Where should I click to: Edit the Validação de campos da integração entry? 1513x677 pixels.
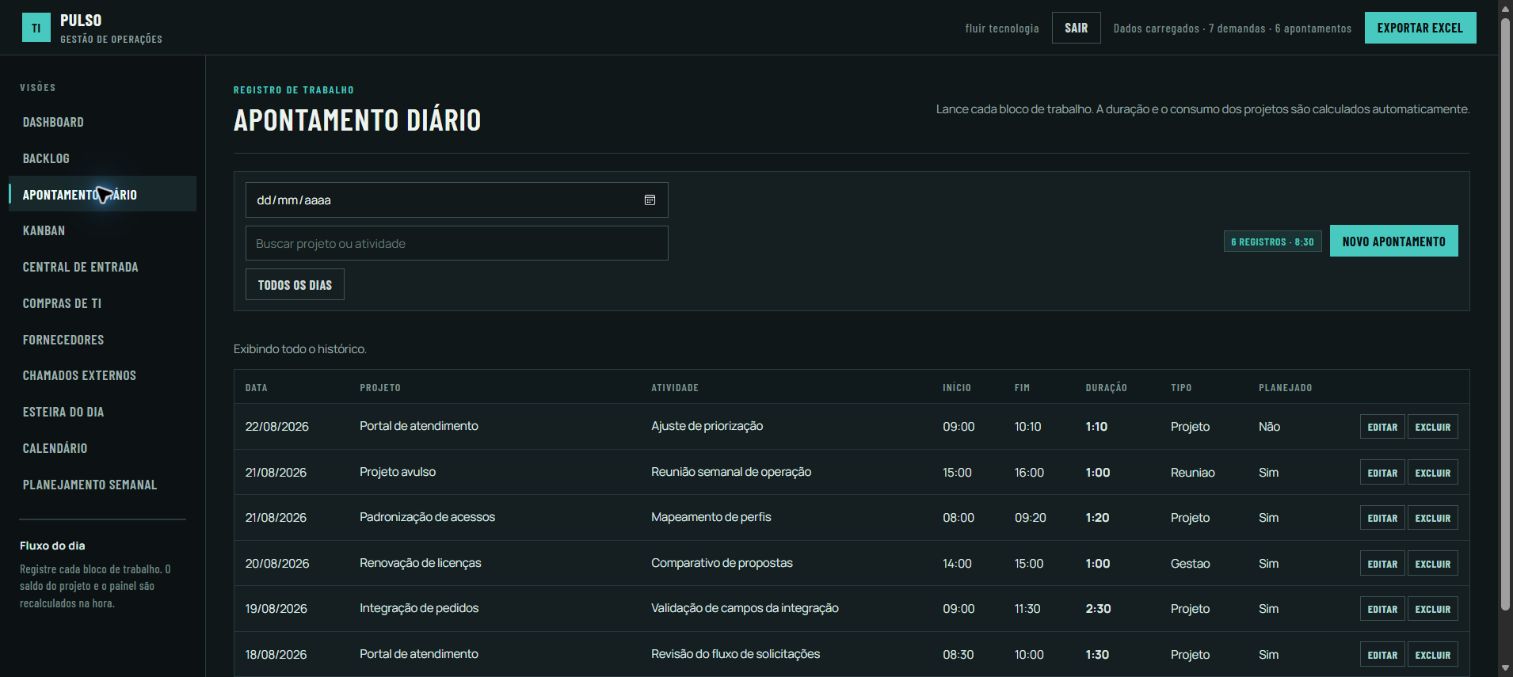[1382, 609]
